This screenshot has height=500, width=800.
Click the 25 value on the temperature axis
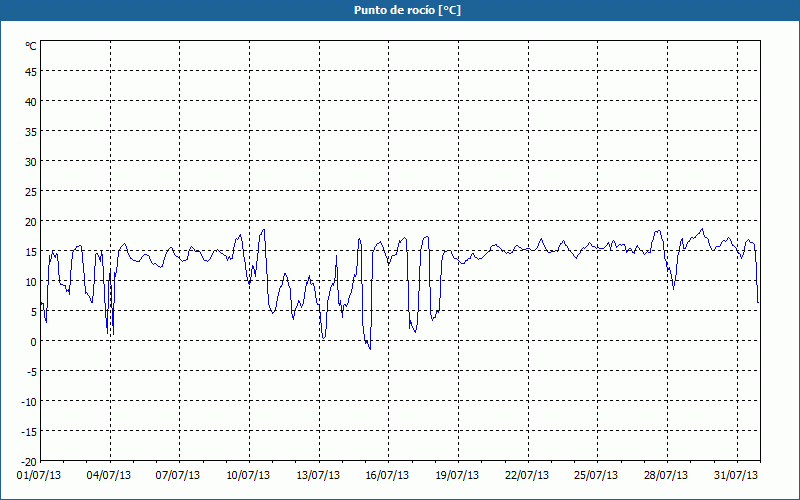pyautogui.click(x=31, y=192)
